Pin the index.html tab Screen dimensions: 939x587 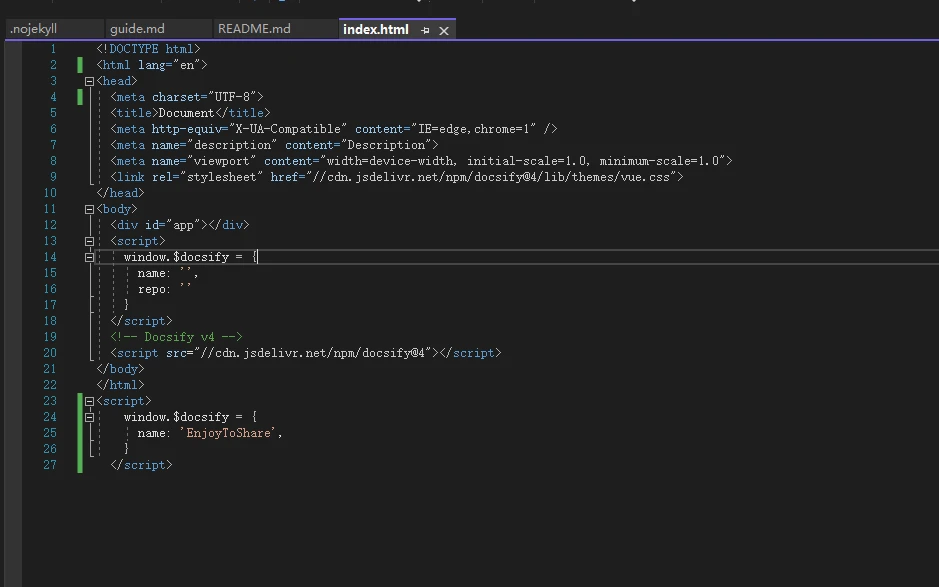(425, 30)
